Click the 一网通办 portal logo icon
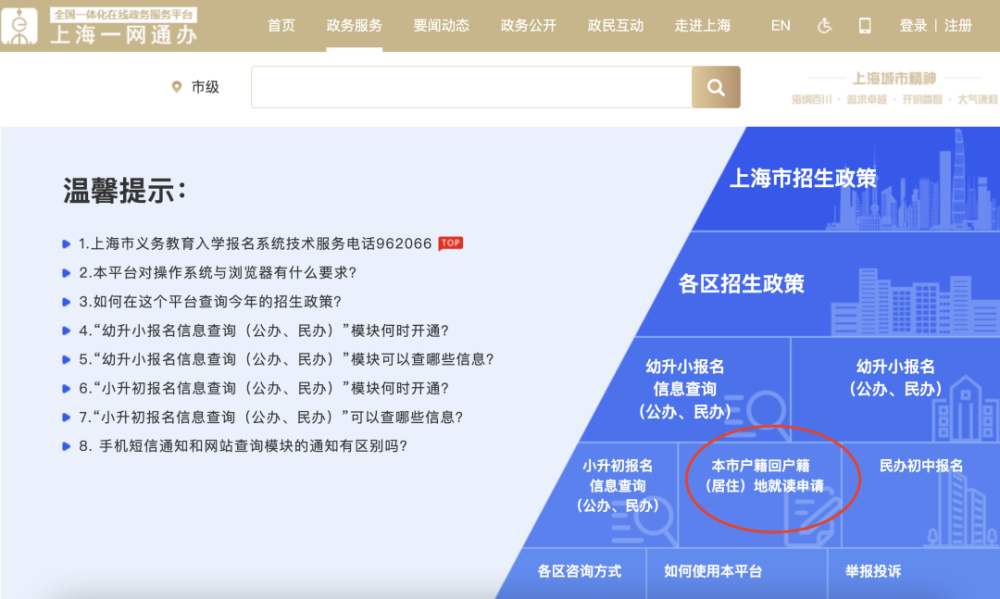 tap(20, 26)
